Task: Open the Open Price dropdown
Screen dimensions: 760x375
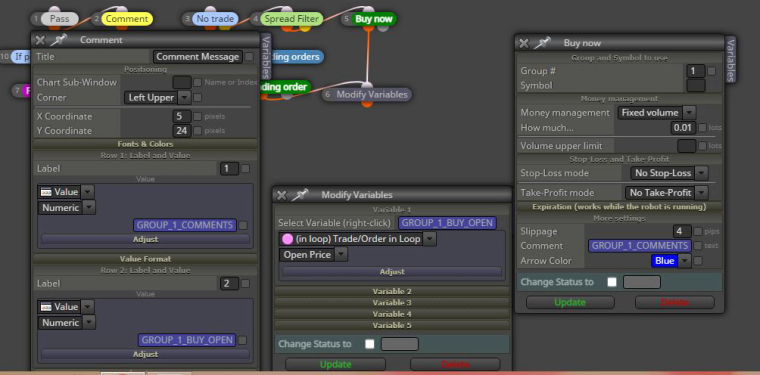Action: [x=313, y=254]
